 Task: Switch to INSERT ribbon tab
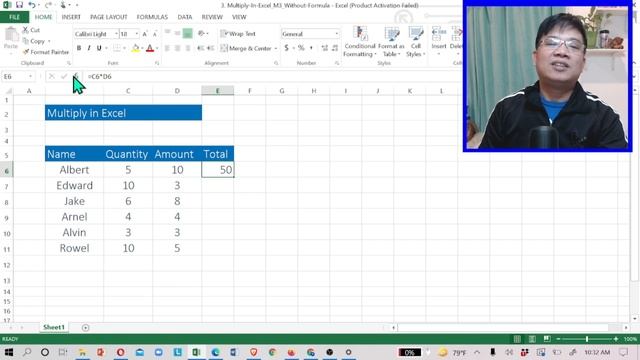[x=71, y=17]
